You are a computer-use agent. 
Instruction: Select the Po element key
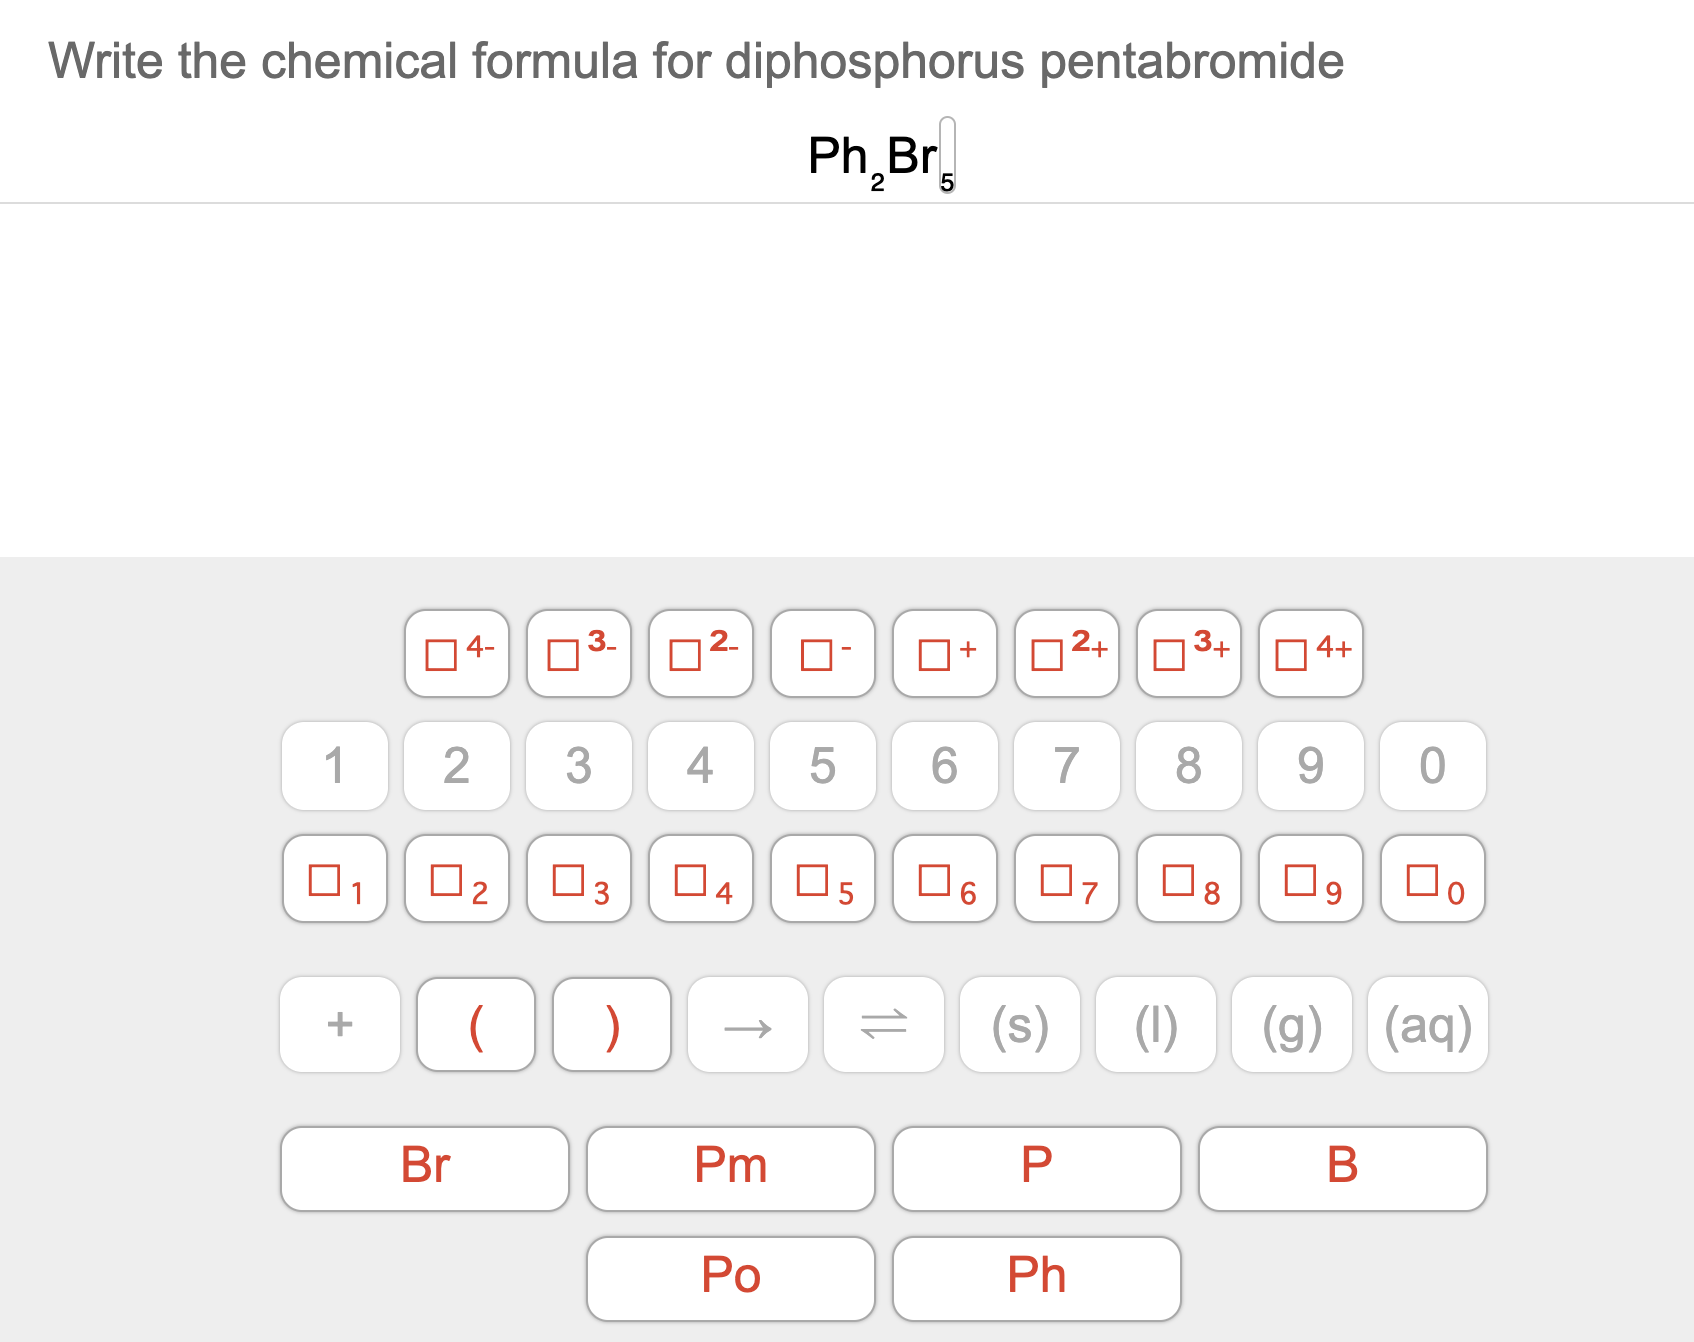(731, 1277)
